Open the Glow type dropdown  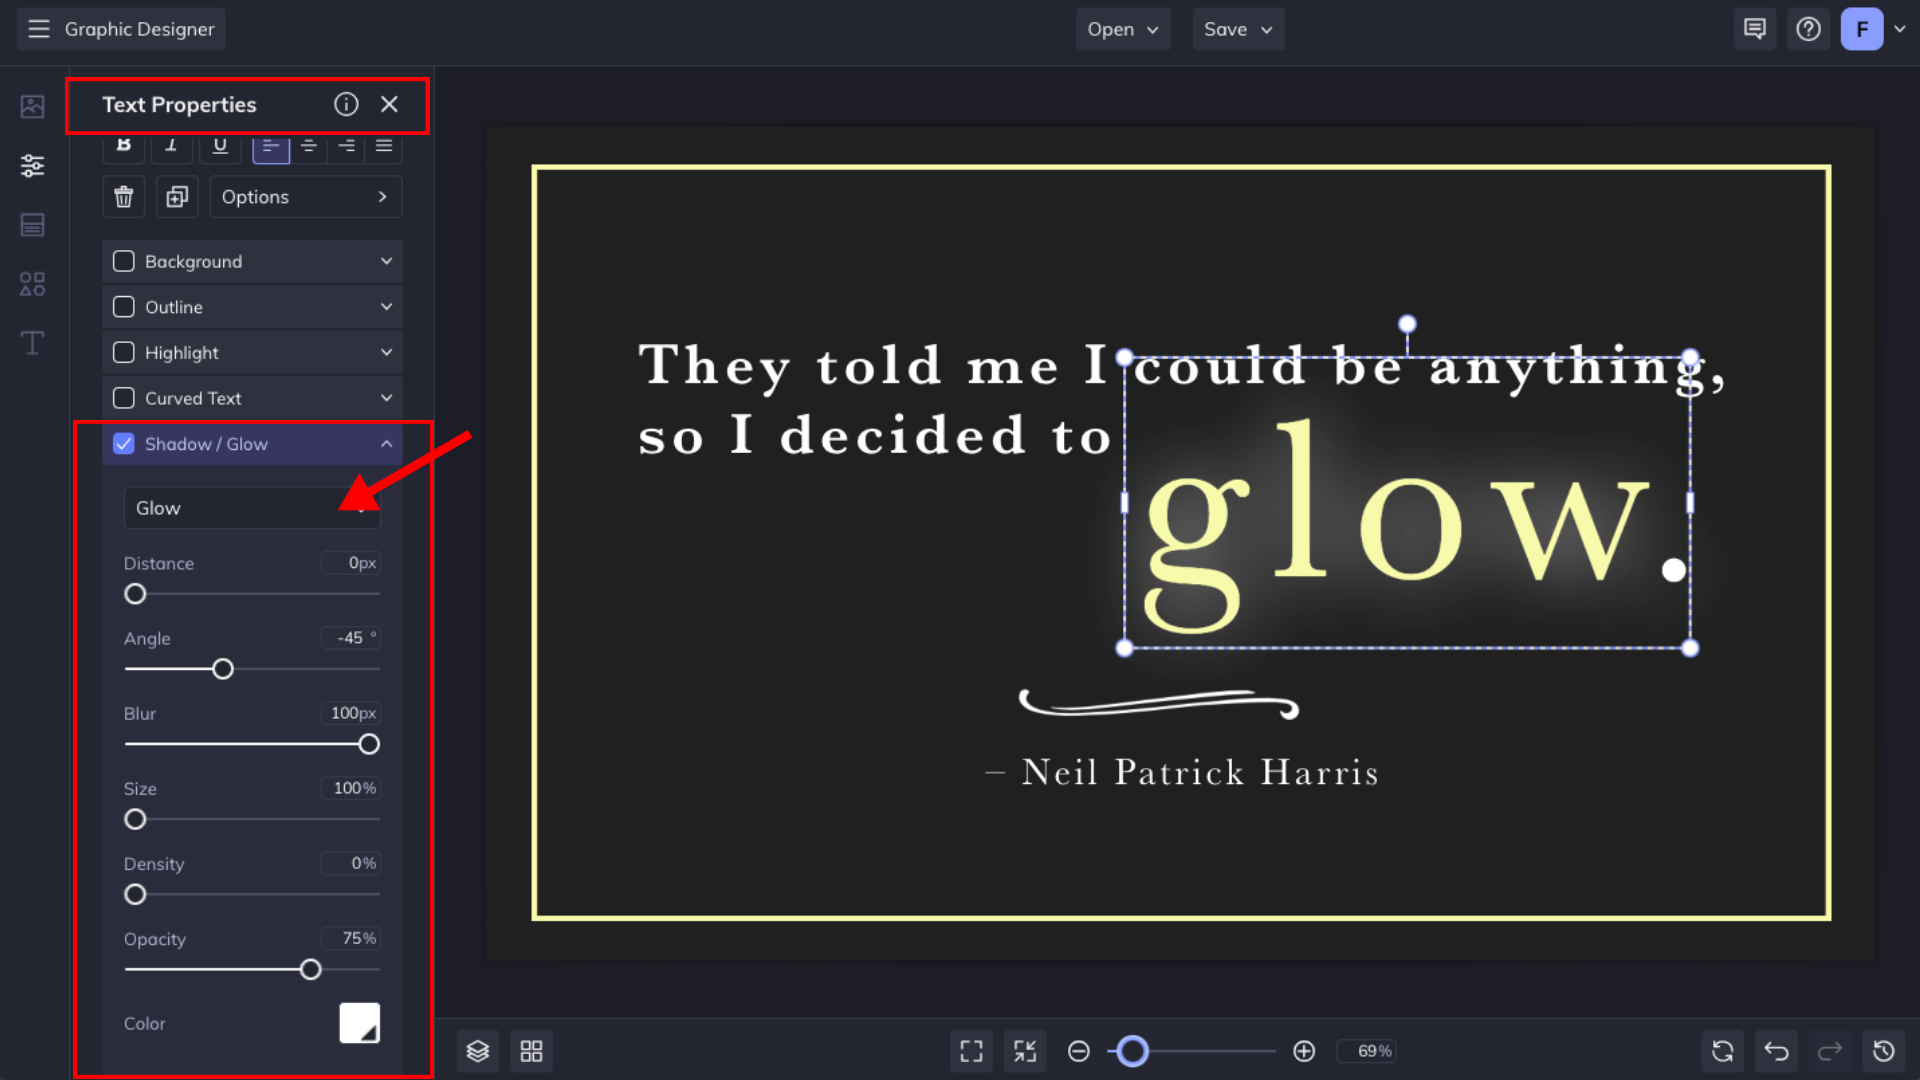pos(252,508)
